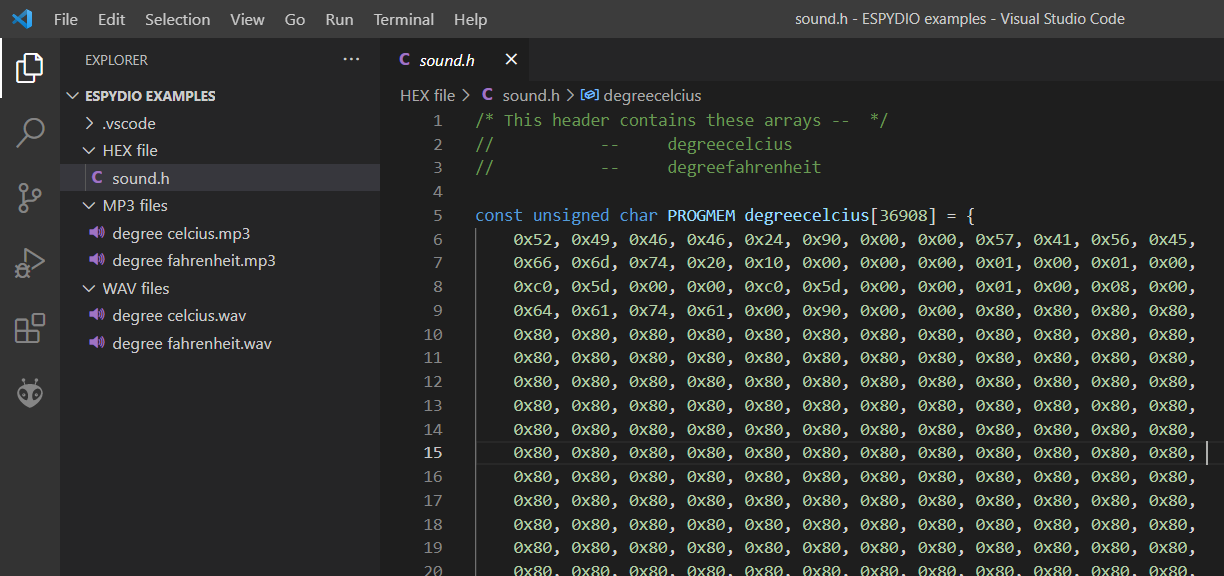Image resolution: width=1224 pixels, height=576 pixels.
Task: Open the Terminal menu
Action: [x=404, y=19]
